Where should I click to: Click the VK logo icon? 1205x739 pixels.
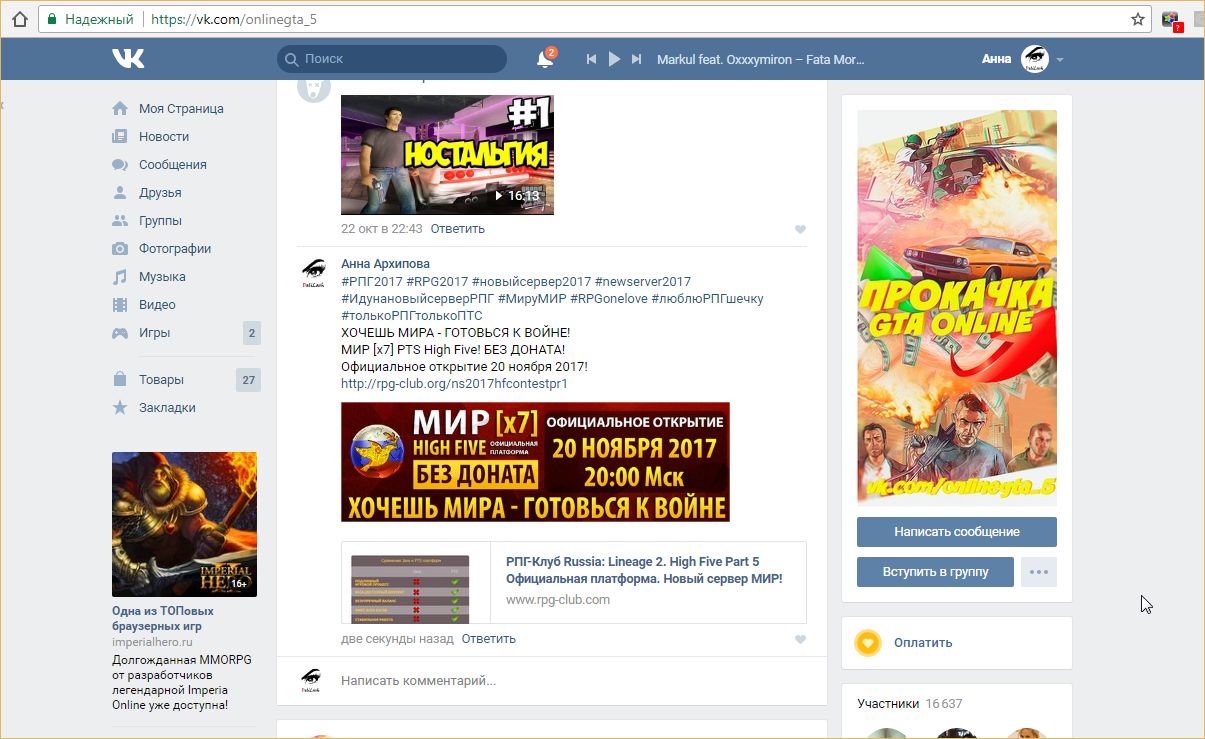click(x=128, y=59)
